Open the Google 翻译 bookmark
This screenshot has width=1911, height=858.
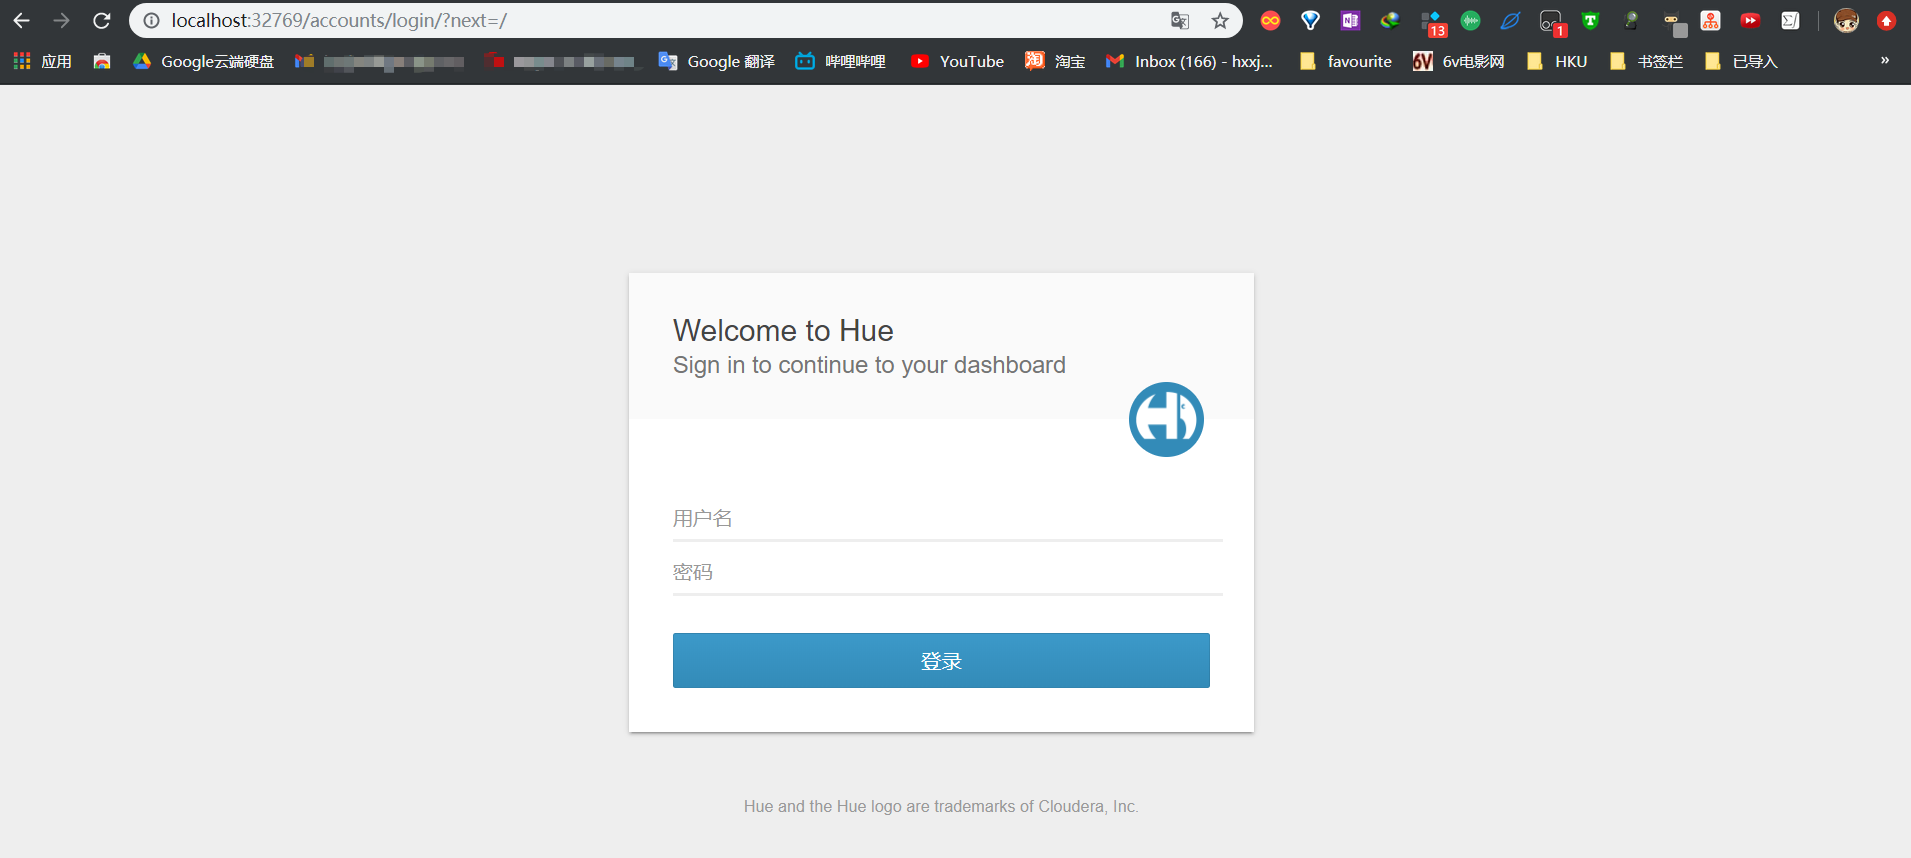point(717,61)
